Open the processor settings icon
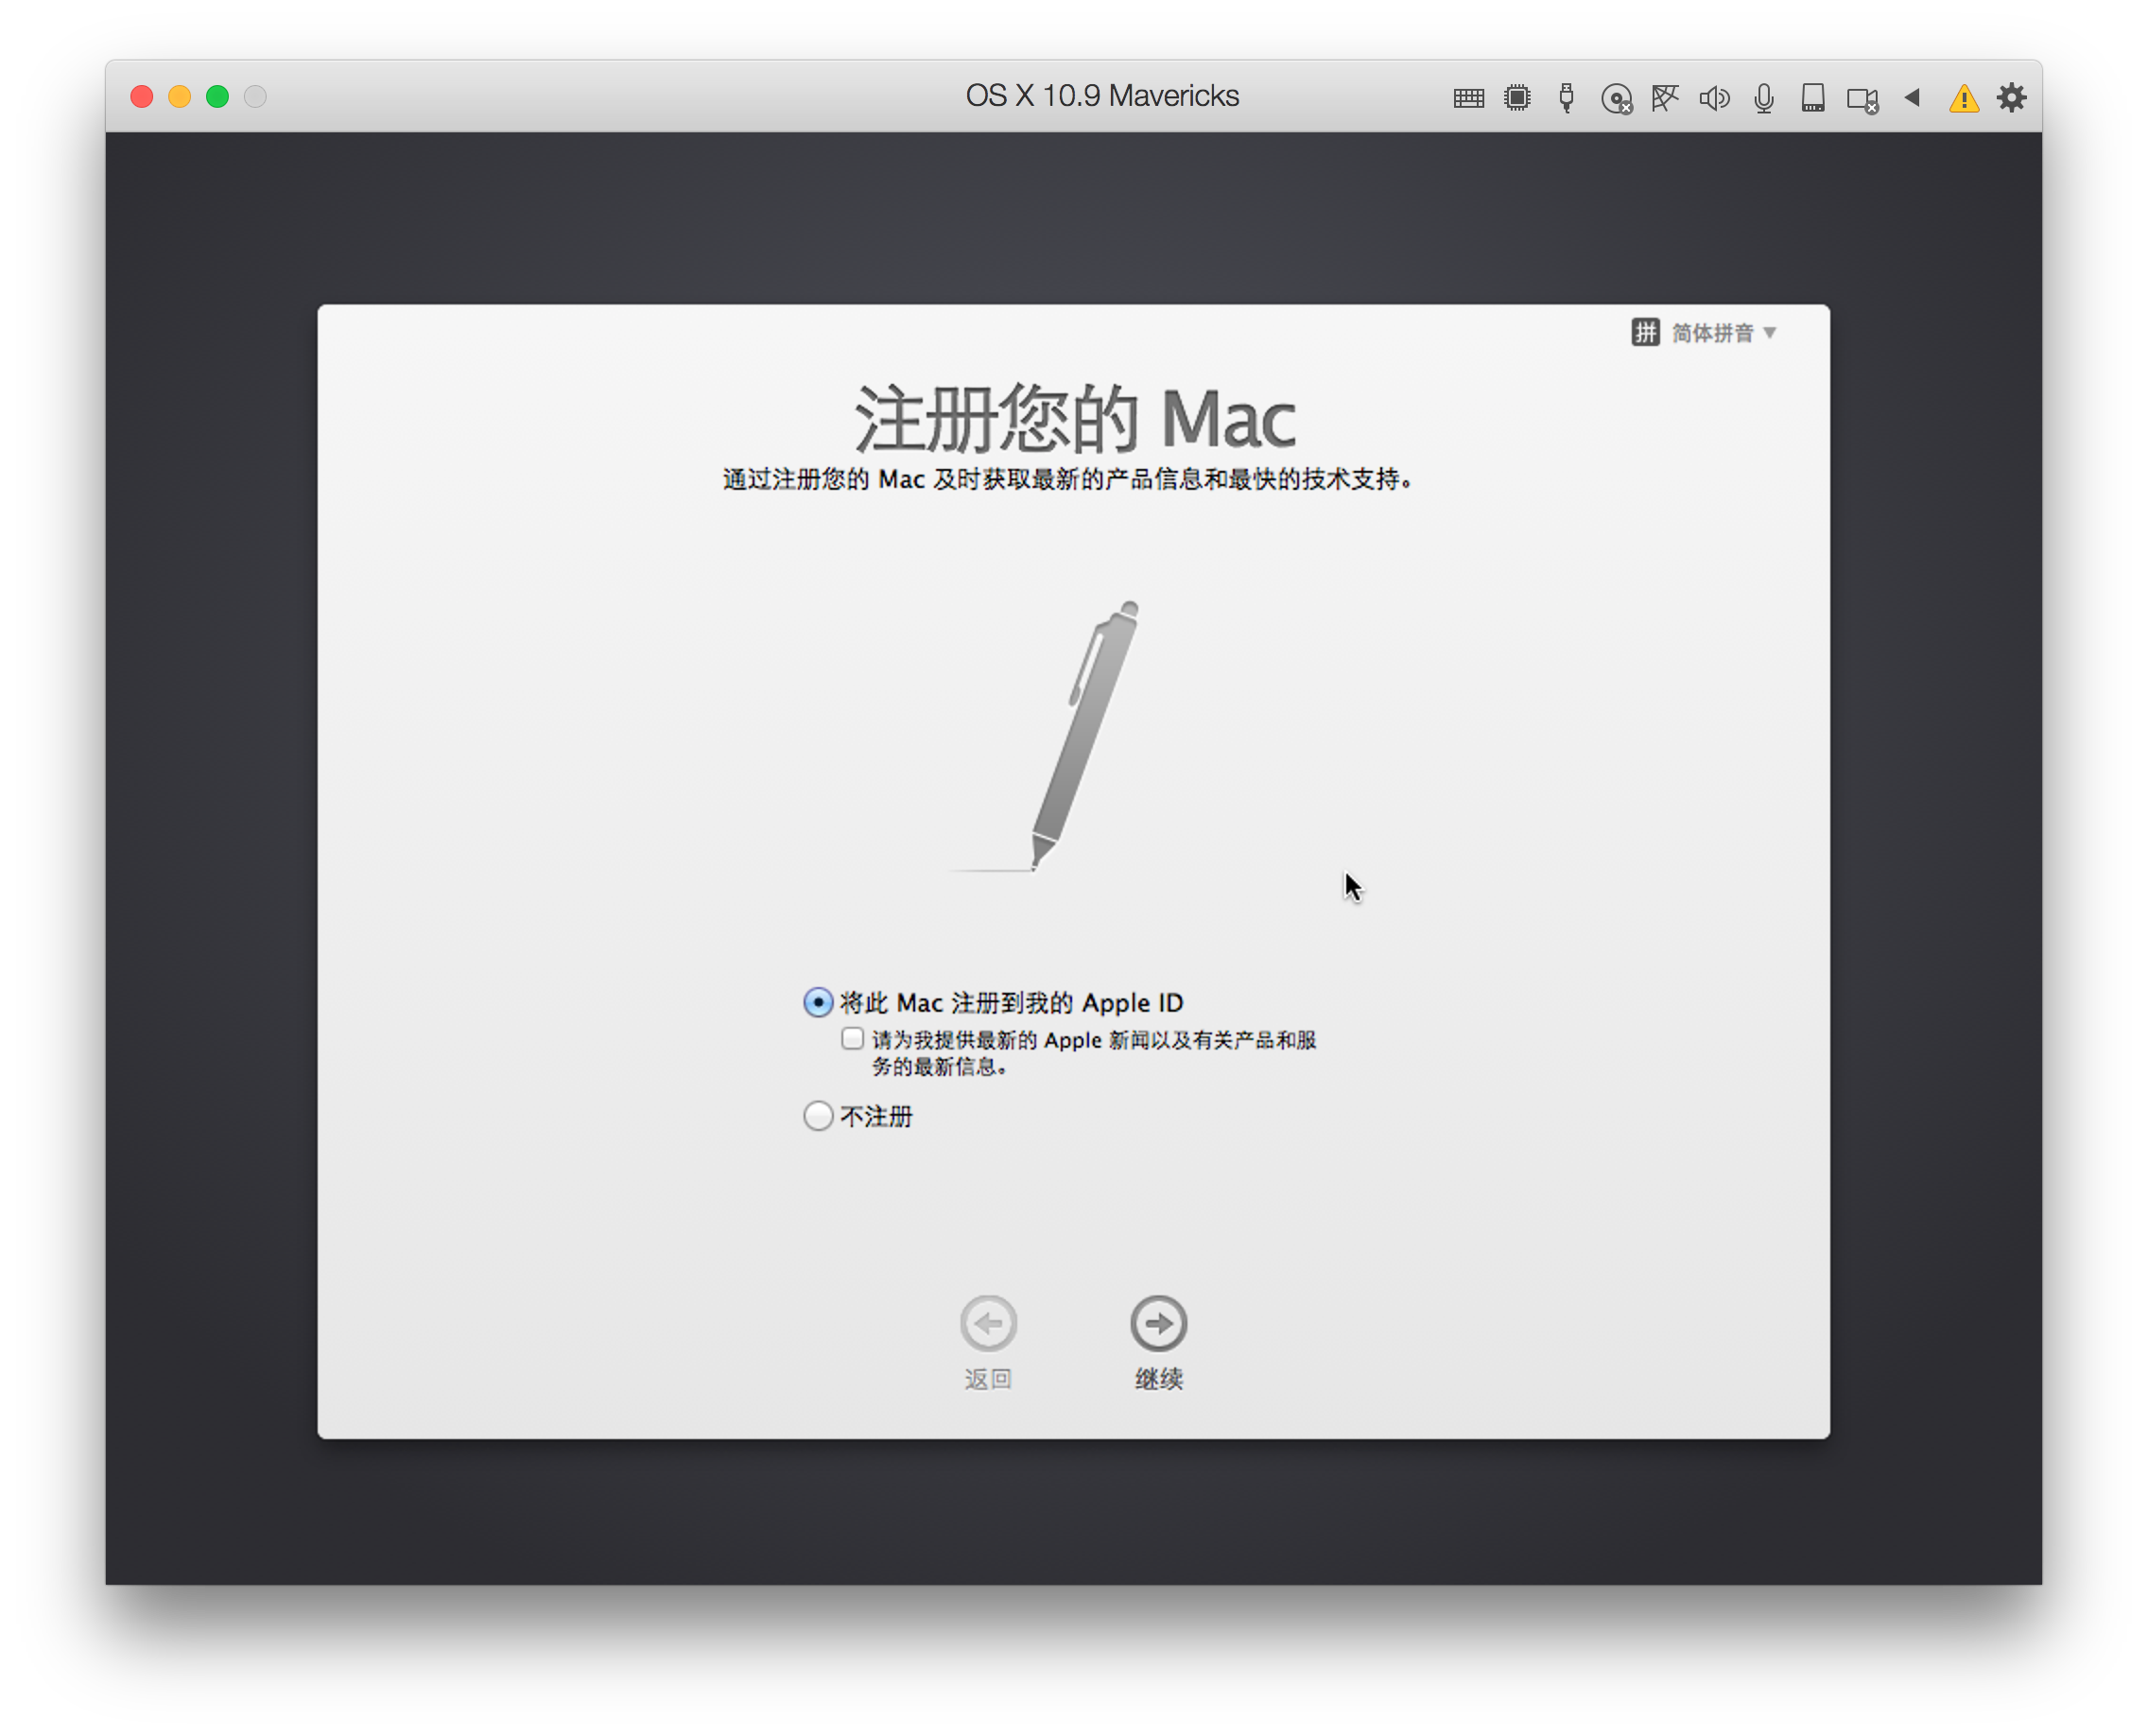Image resolution: width=2148 pixels, height=1736 pixels. pyautogui.click(x=1517, y=97)
